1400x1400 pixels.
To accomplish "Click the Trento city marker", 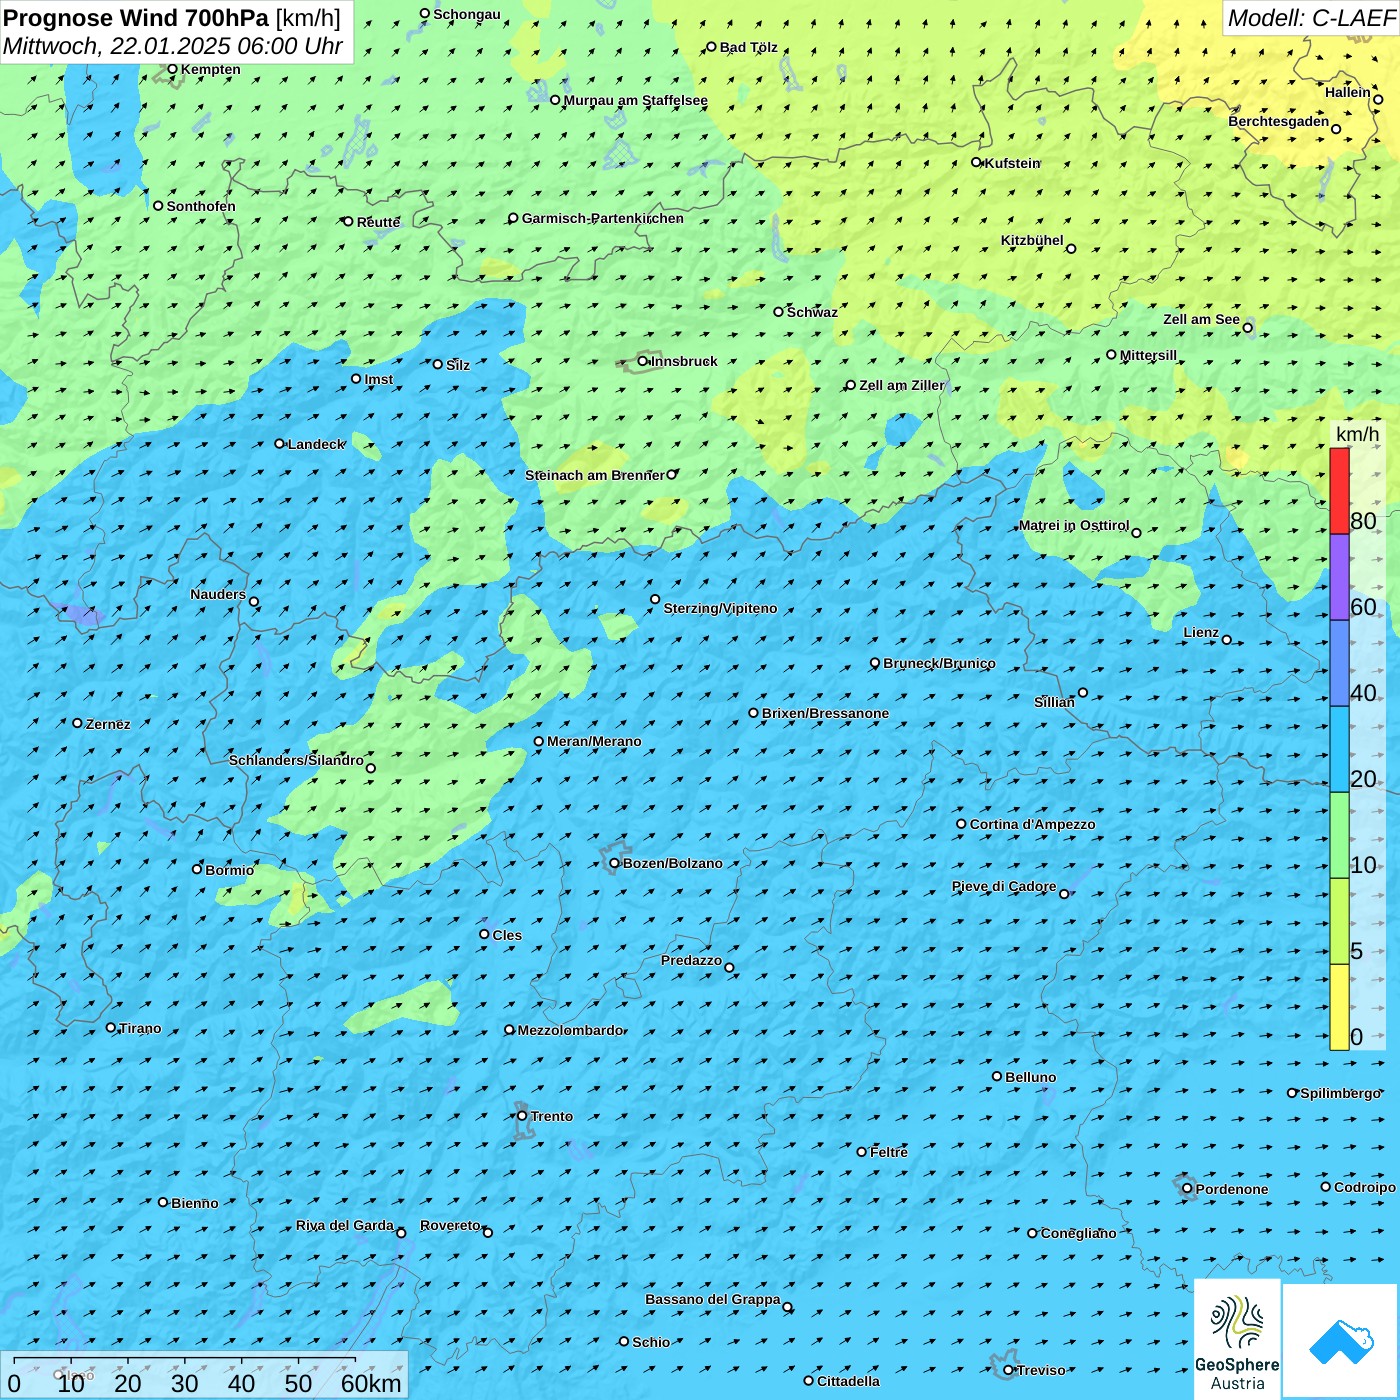I will click(x=522, y=1116).
